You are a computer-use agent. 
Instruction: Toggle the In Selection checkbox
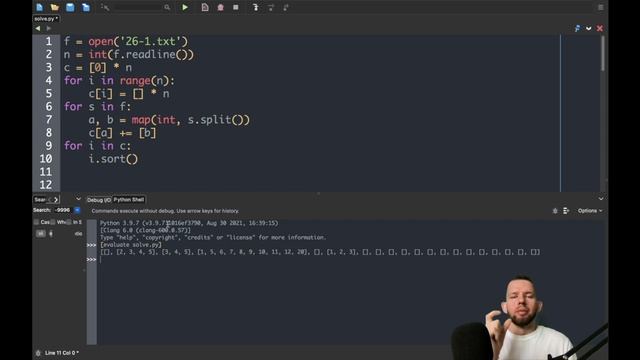coord(69,222)
